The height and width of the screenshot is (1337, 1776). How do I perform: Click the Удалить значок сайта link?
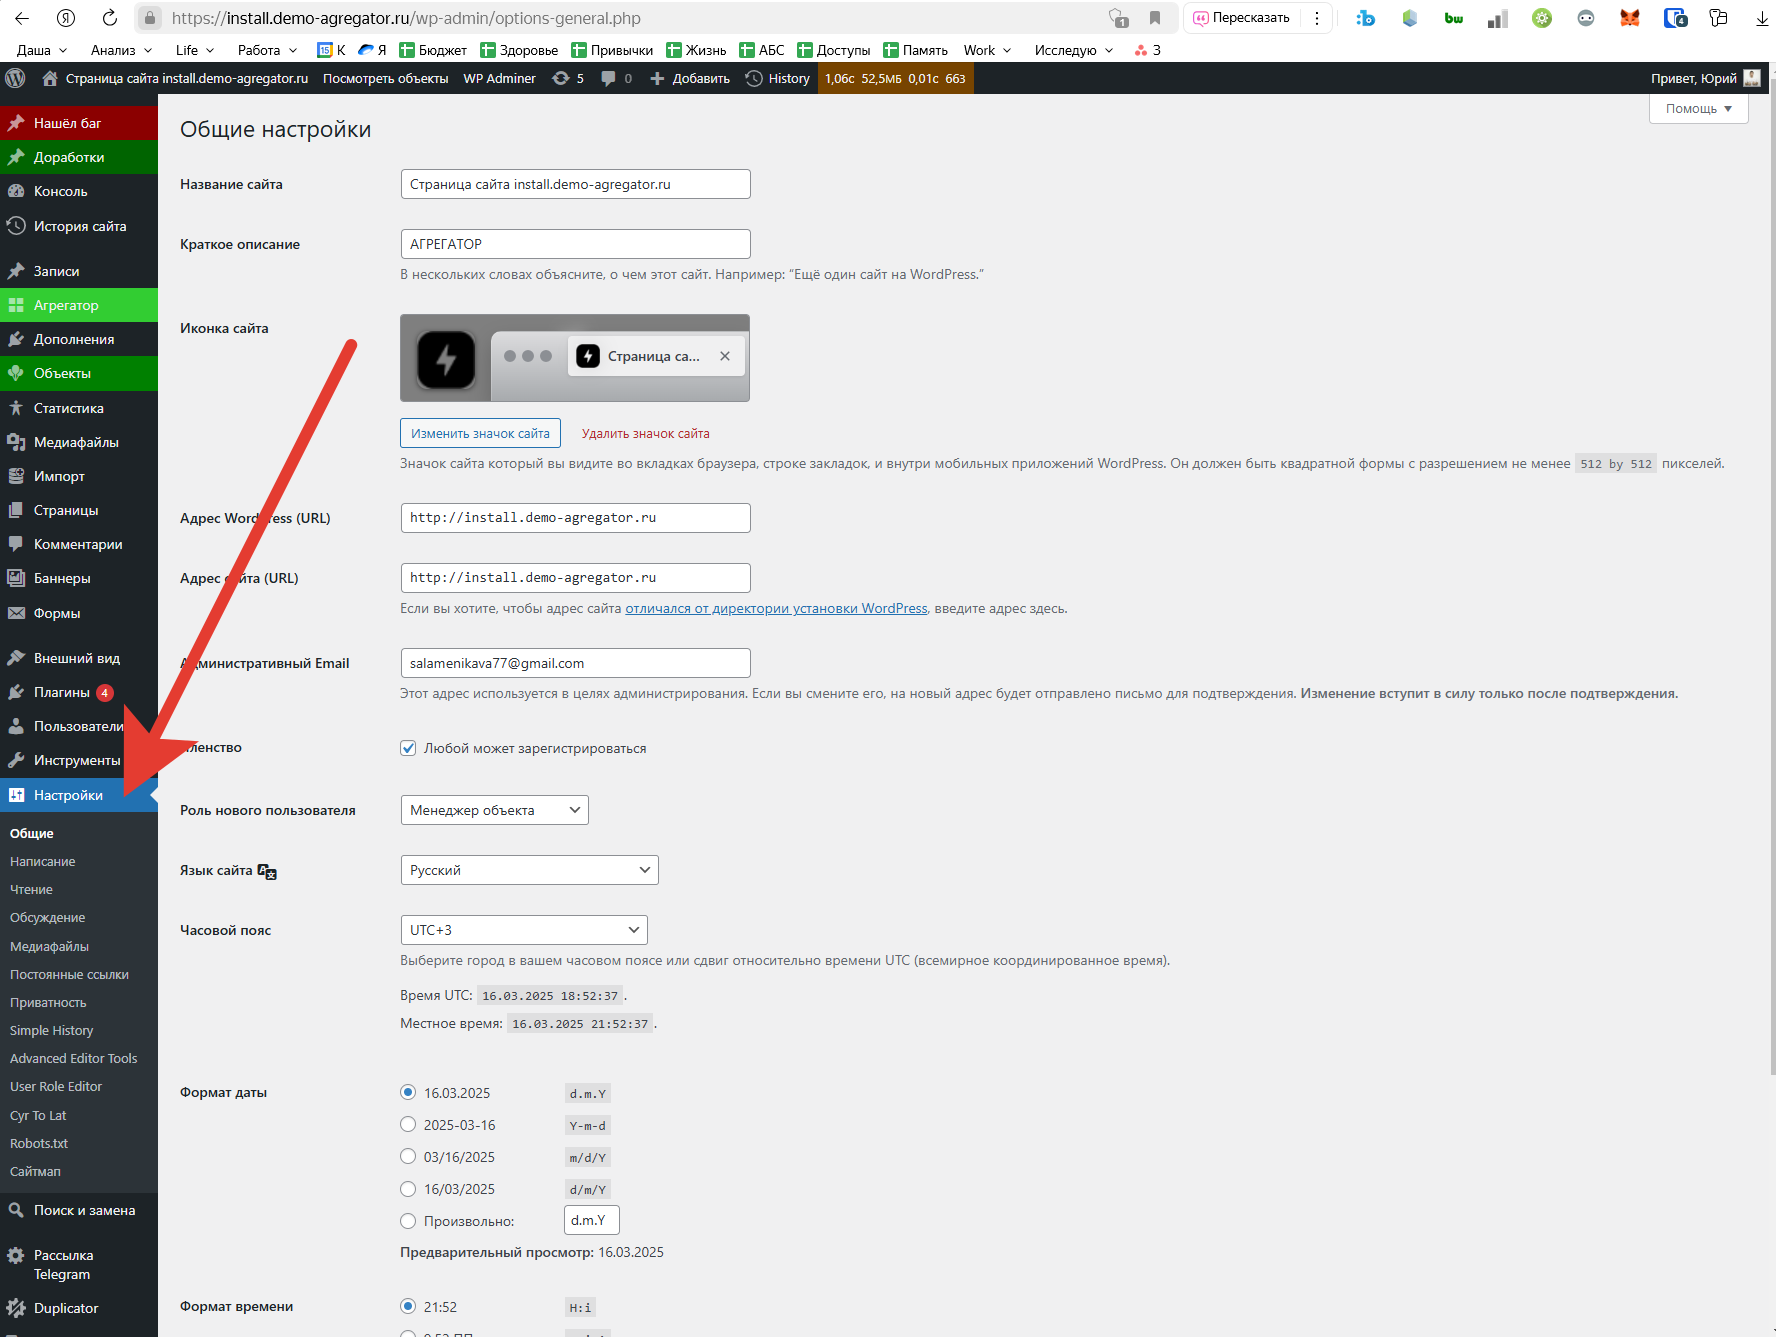click(645, 433)
